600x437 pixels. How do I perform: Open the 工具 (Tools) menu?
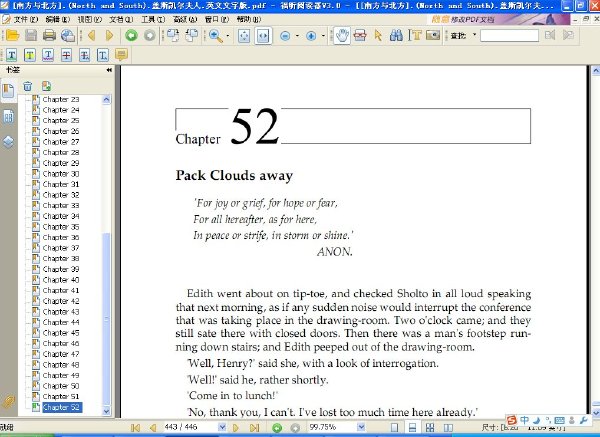point(153,19)
